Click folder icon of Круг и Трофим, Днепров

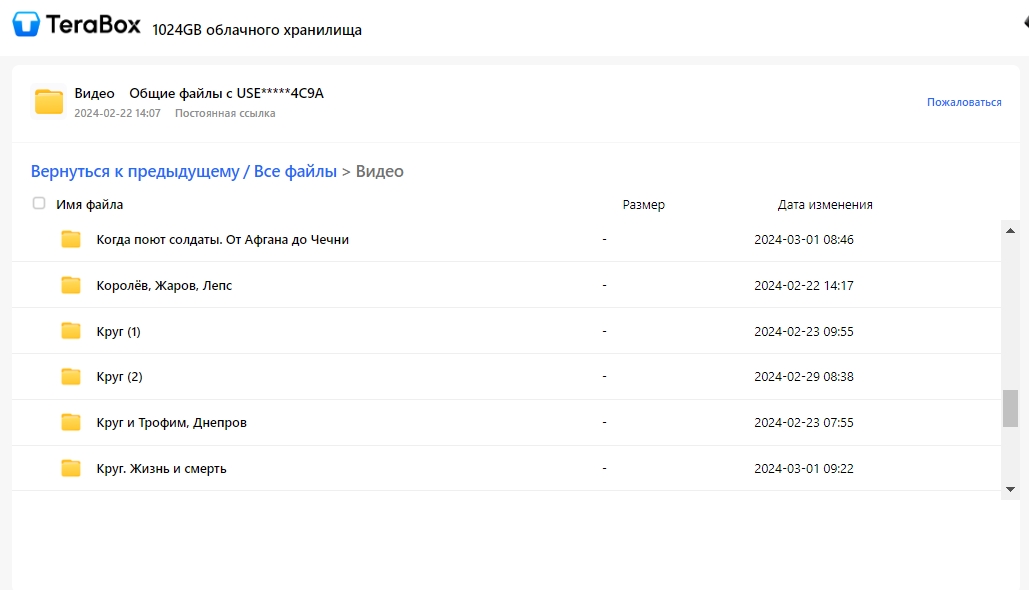point(71,422)
